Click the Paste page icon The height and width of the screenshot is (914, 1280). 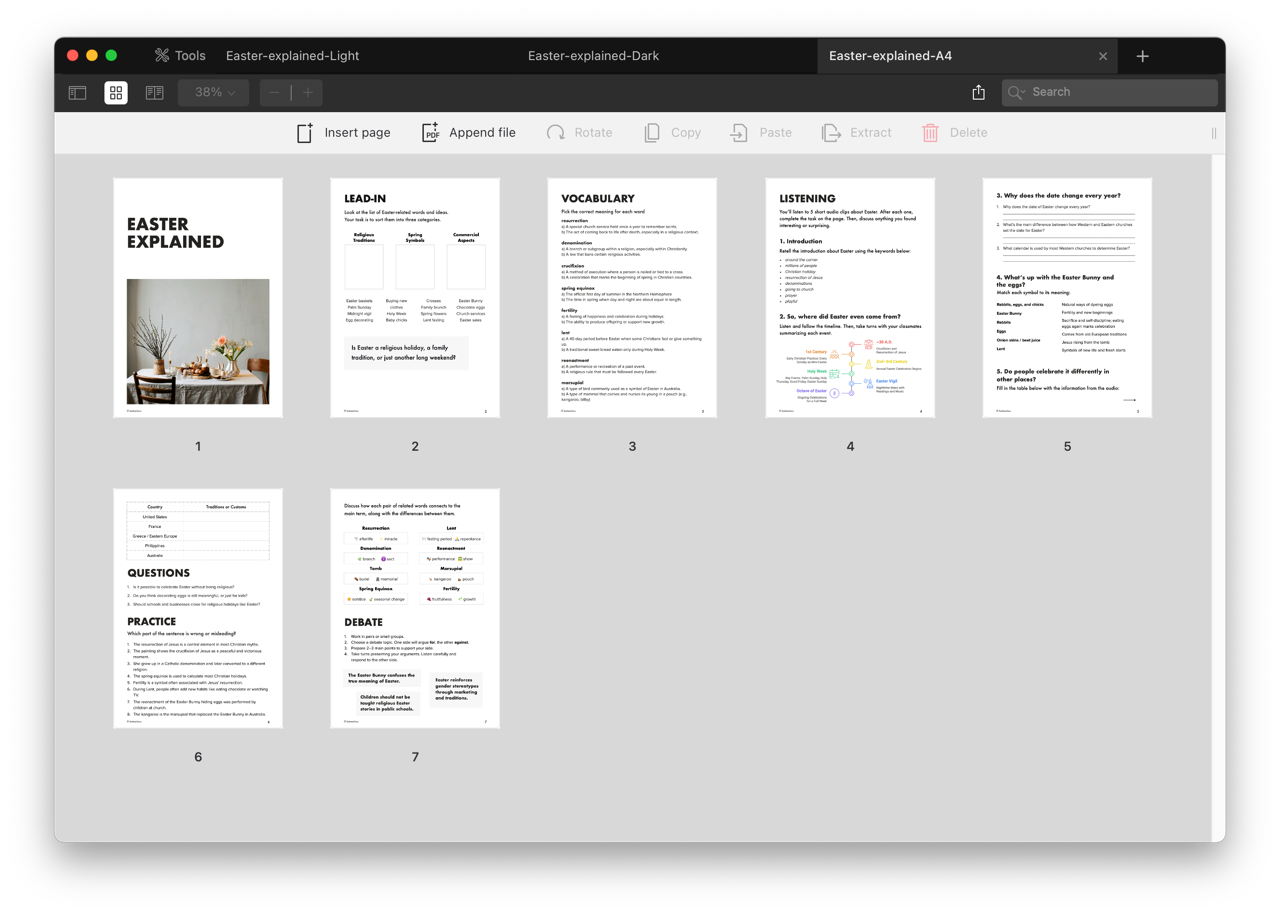tap(739, 131)
